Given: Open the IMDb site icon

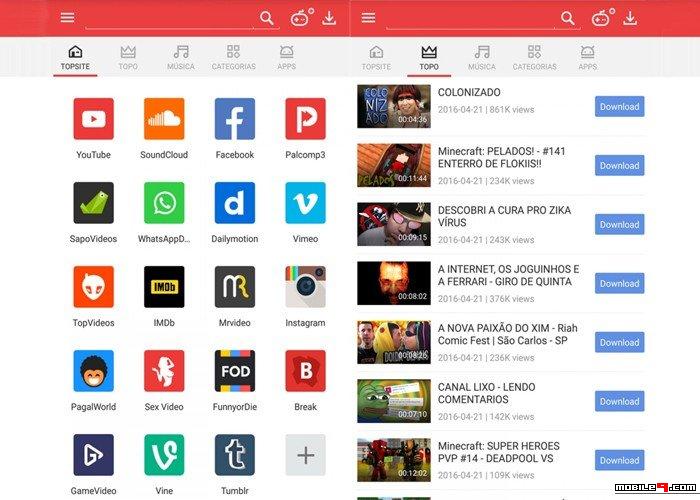Looking at the screenshot, I should tap(164, 287).
